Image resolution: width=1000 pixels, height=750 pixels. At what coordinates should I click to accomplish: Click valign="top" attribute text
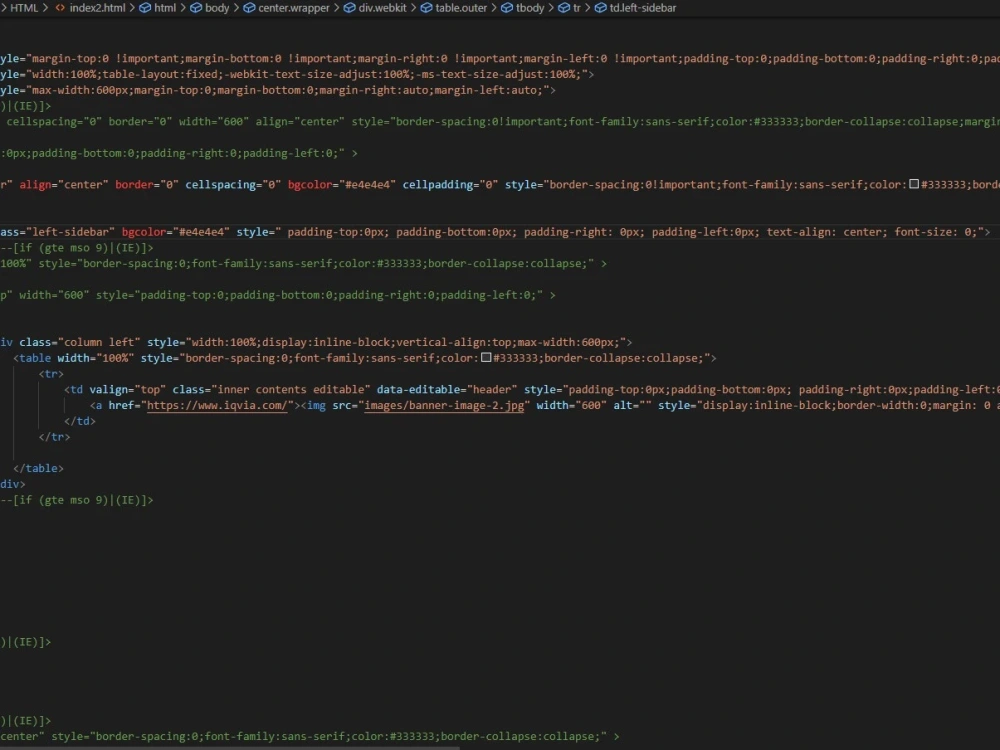pos(128,390)
